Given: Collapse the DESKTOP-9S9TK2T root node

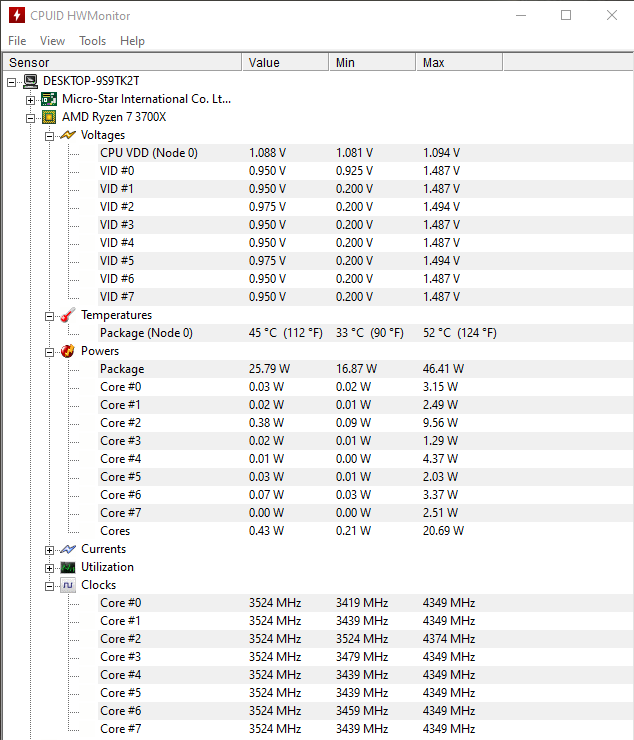Looking at the screenshot, I should pos(12,82).
